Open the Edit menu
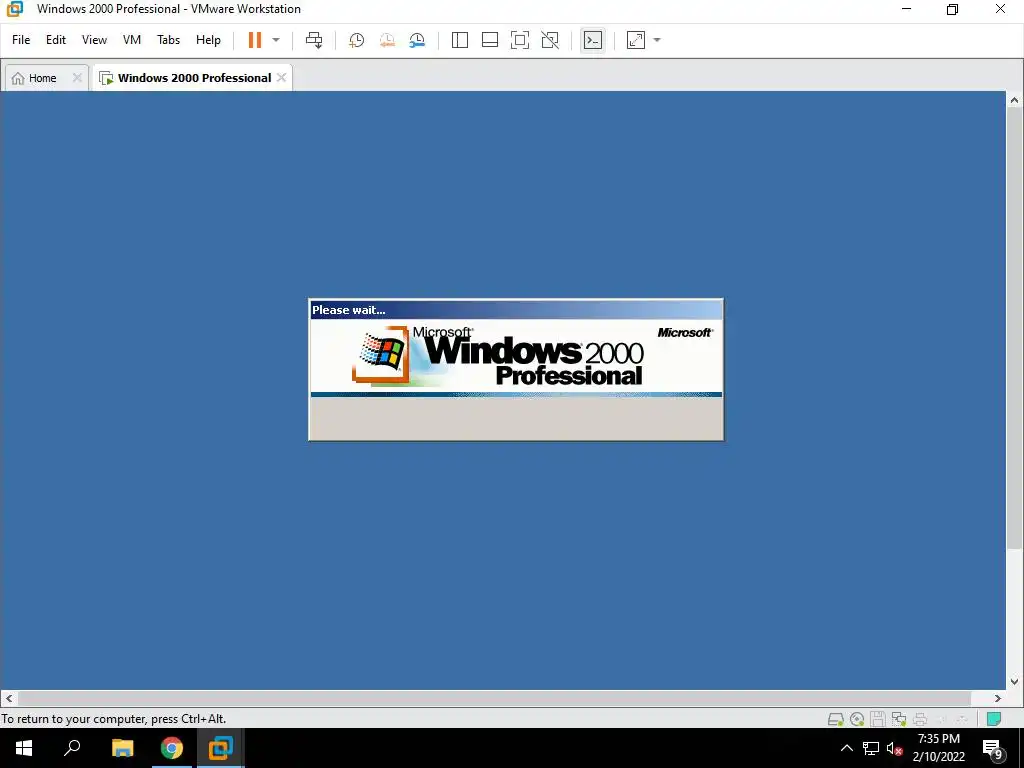 (x=56, y=40)
